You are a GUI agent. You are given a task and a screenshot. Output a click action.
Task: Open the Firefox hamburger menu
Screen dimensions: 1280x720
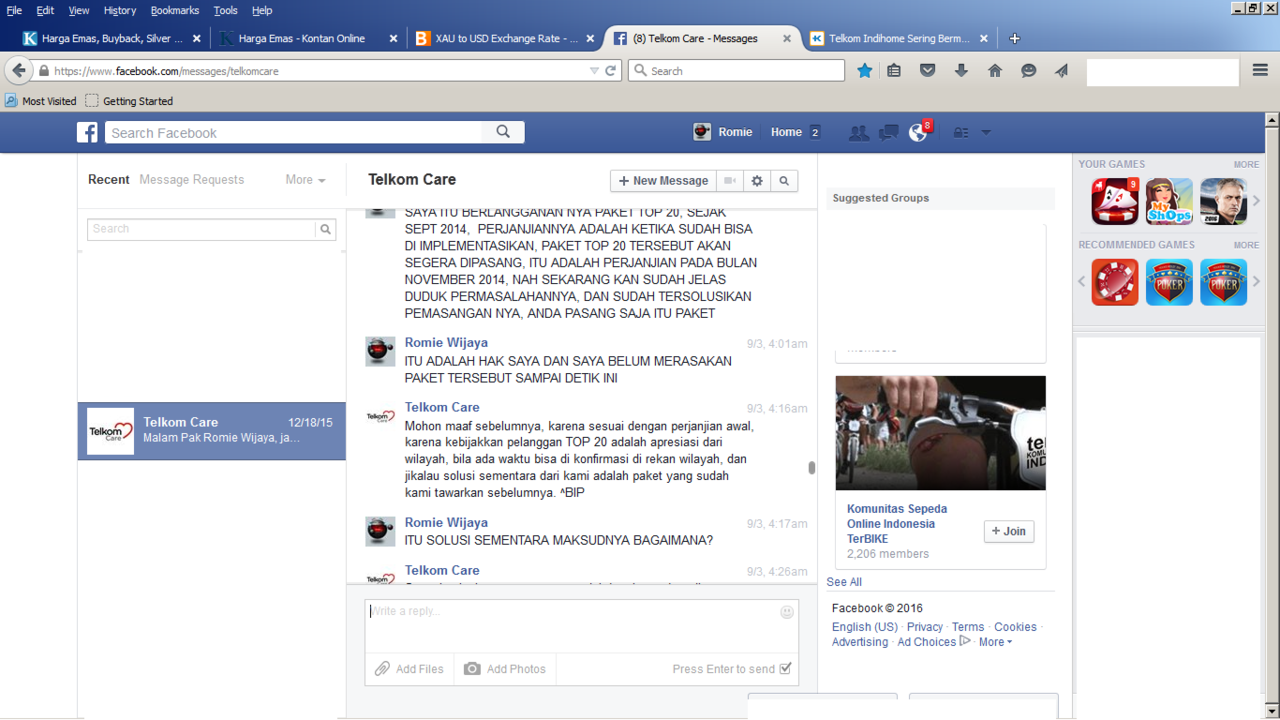tap(1260, 71)
